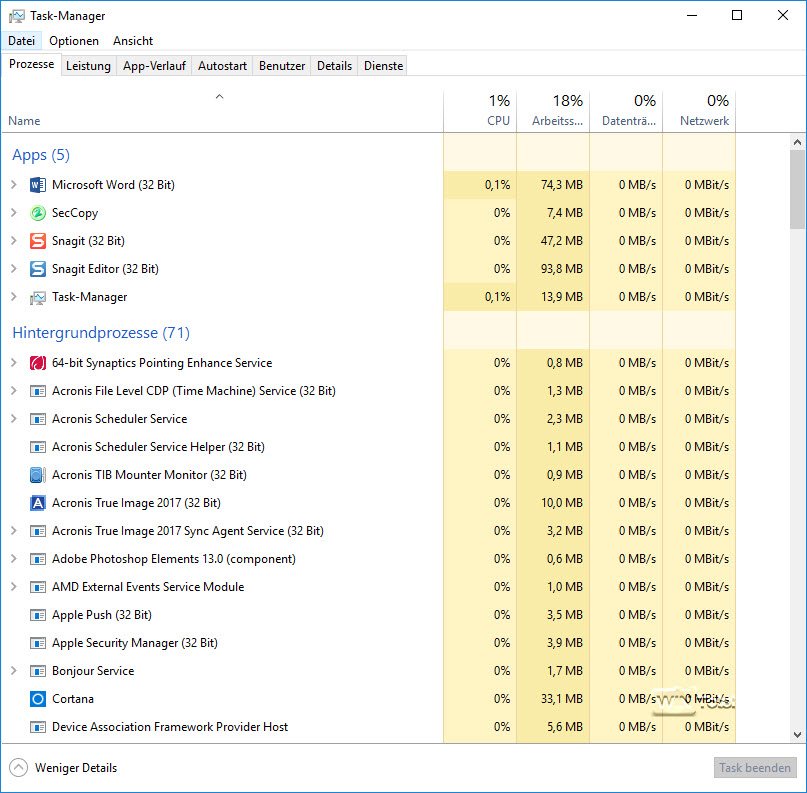Switch to the App-Verlauf tab
Viewport: 807px width, 793px height.
[x=154, y=66]
